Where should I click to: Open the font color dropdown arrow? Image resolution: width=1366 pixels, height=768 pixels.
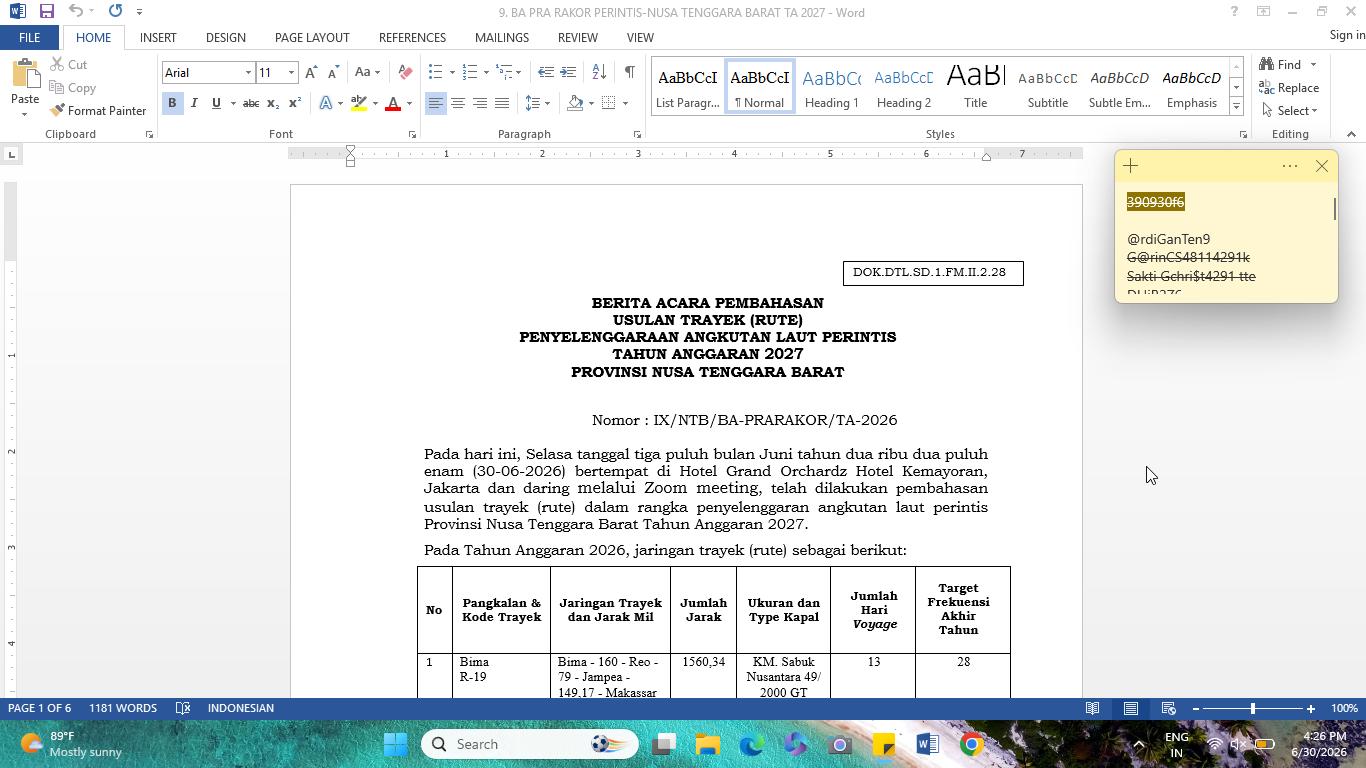pos(409,103)
